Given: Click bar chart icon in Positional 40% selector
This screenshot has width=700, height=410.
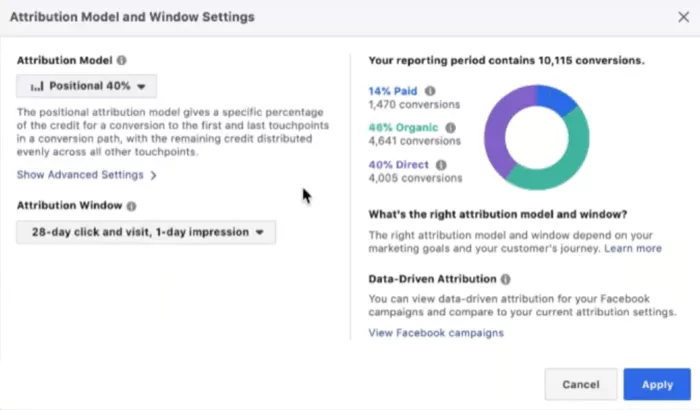Looking at the screenshot, I should pyautogui.click(x=37, y=86).
